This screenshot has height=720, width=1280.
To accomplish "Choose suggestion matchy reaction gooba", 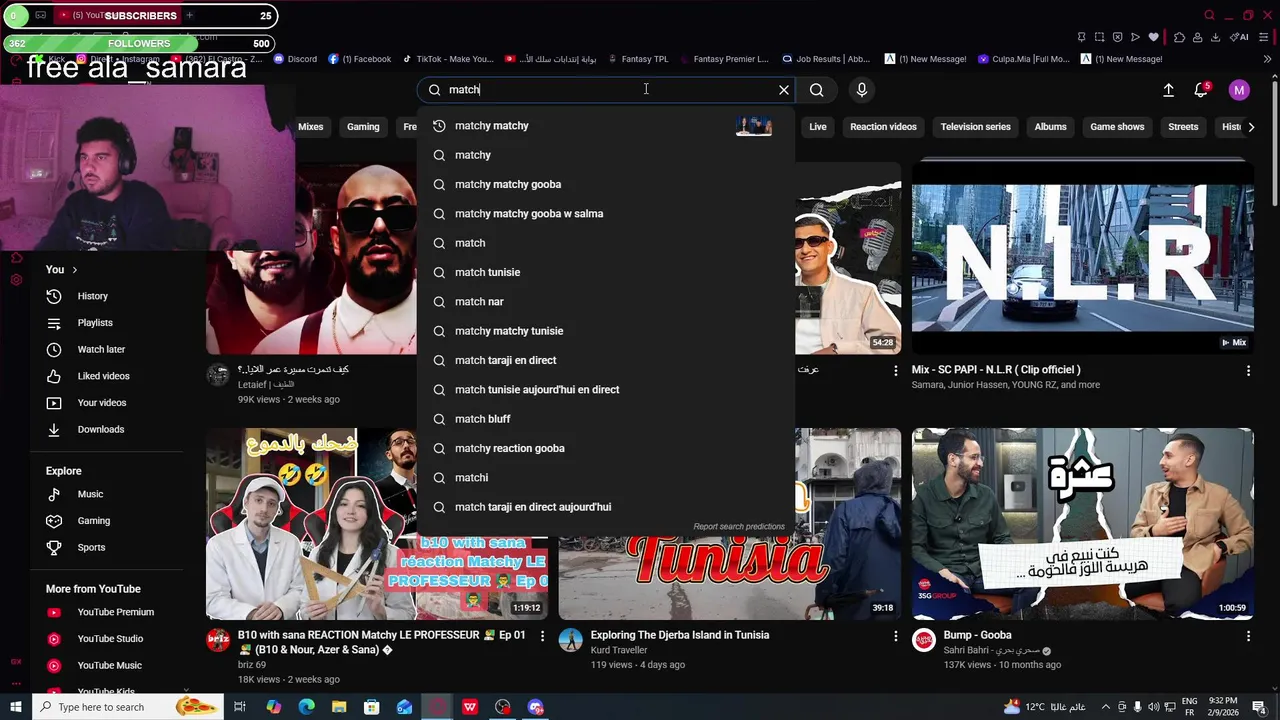I will click(x=606, y=448).
